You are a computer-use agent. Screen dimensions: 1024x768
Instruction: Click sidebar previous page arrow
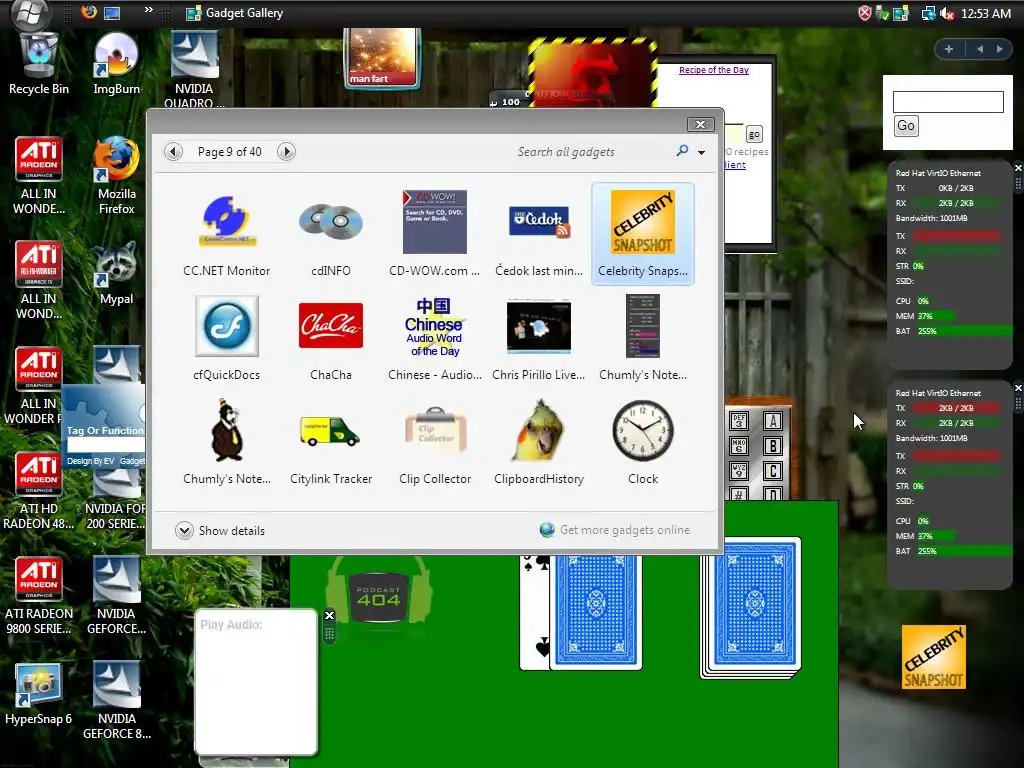pos(980,49)
